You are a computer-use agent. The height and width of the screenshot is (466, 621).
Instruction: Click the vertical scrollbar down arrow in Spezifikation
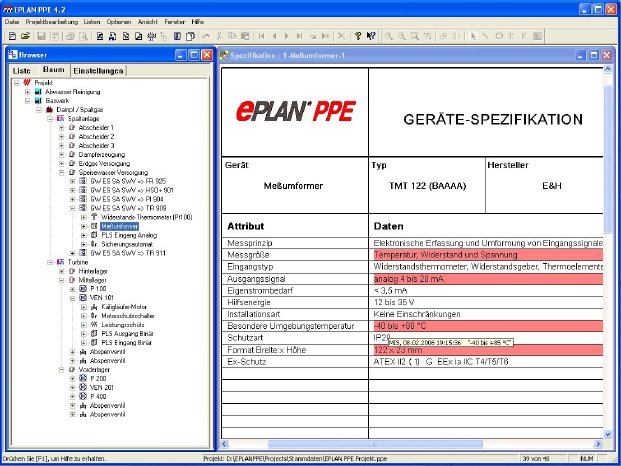tap(608, 435)
